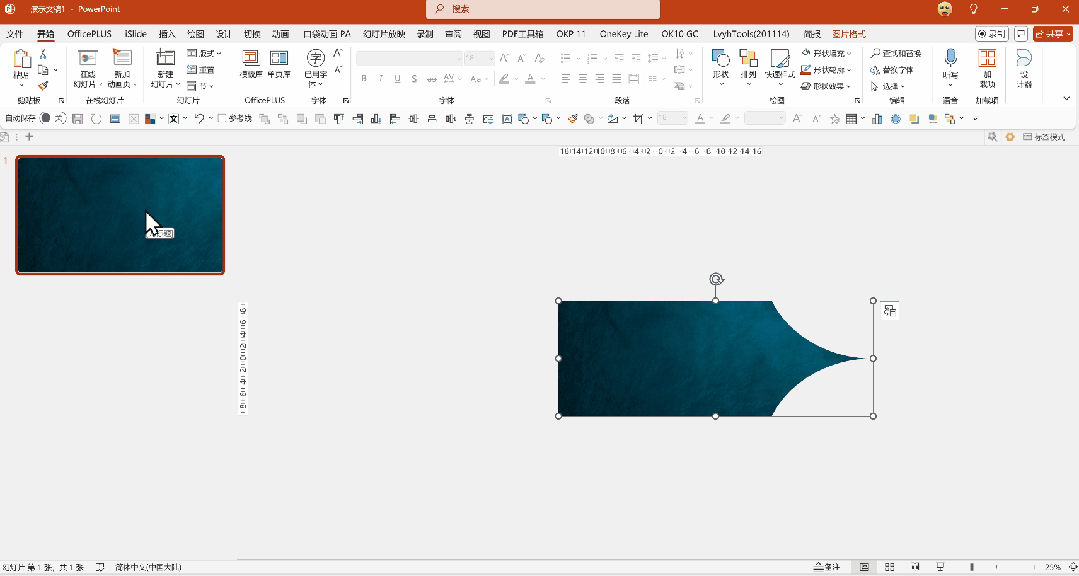Collapse the ribbon with the chevron
This screenshot has width=1079, height=576.
(1067, 99)
